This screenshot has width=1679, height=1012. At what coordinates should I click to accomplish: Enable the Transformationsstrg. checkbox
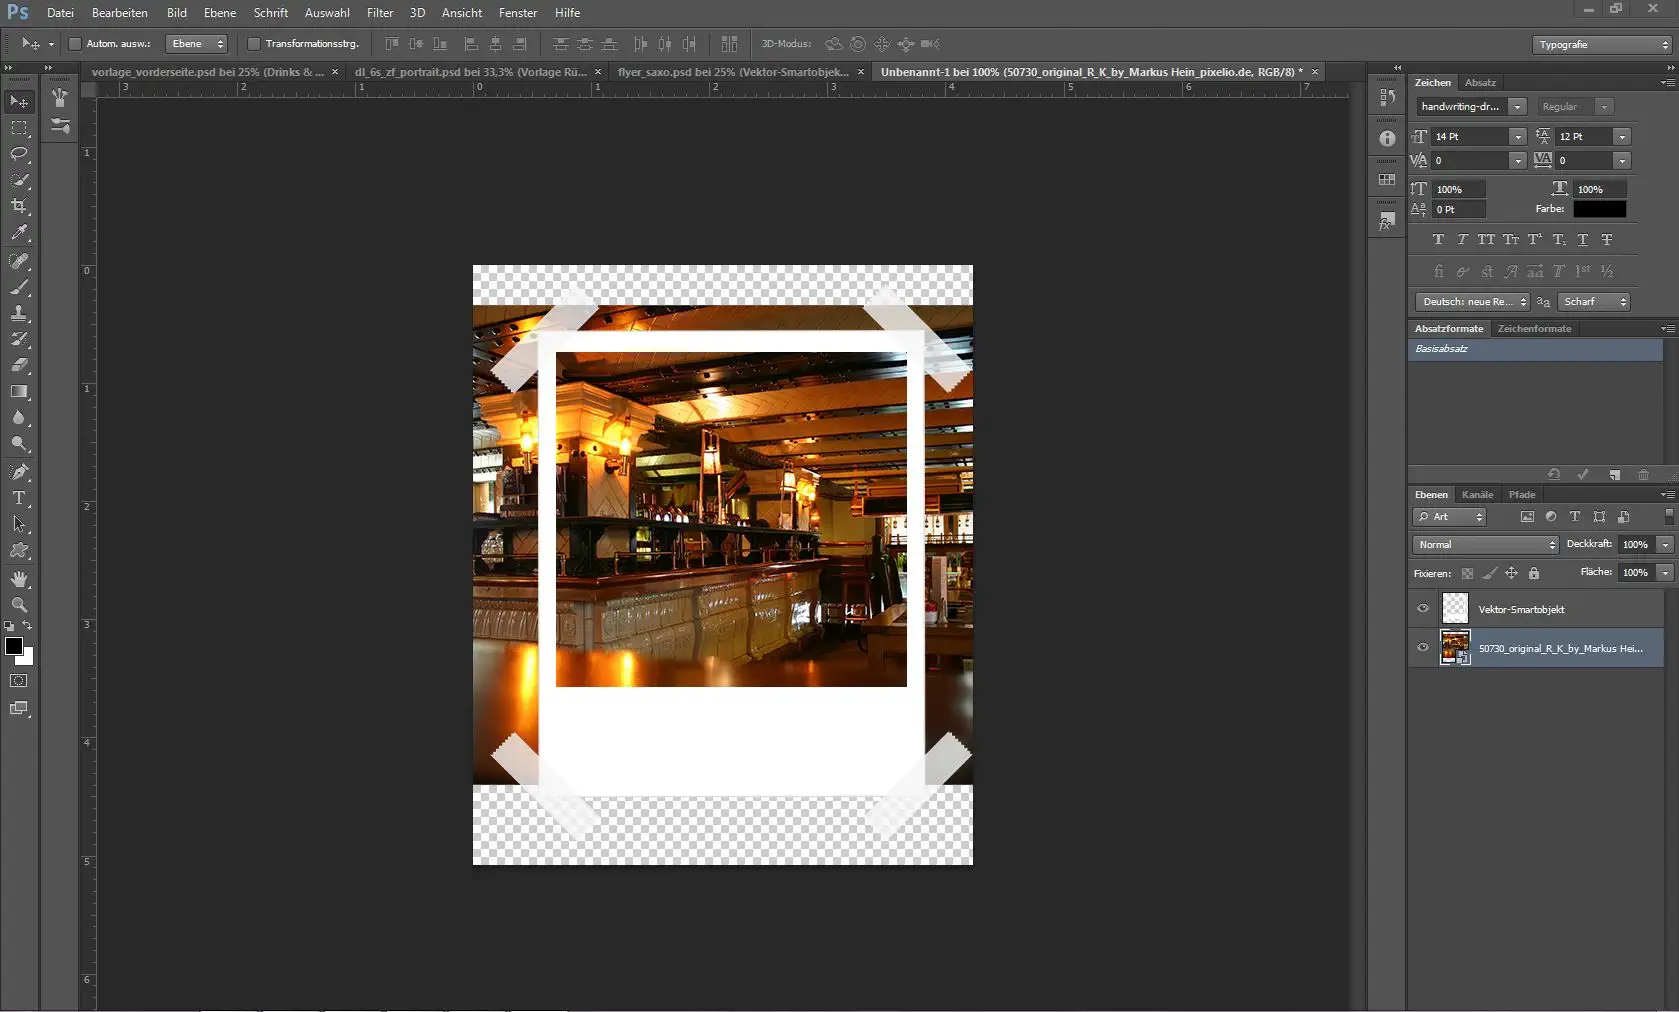point(254,44)
